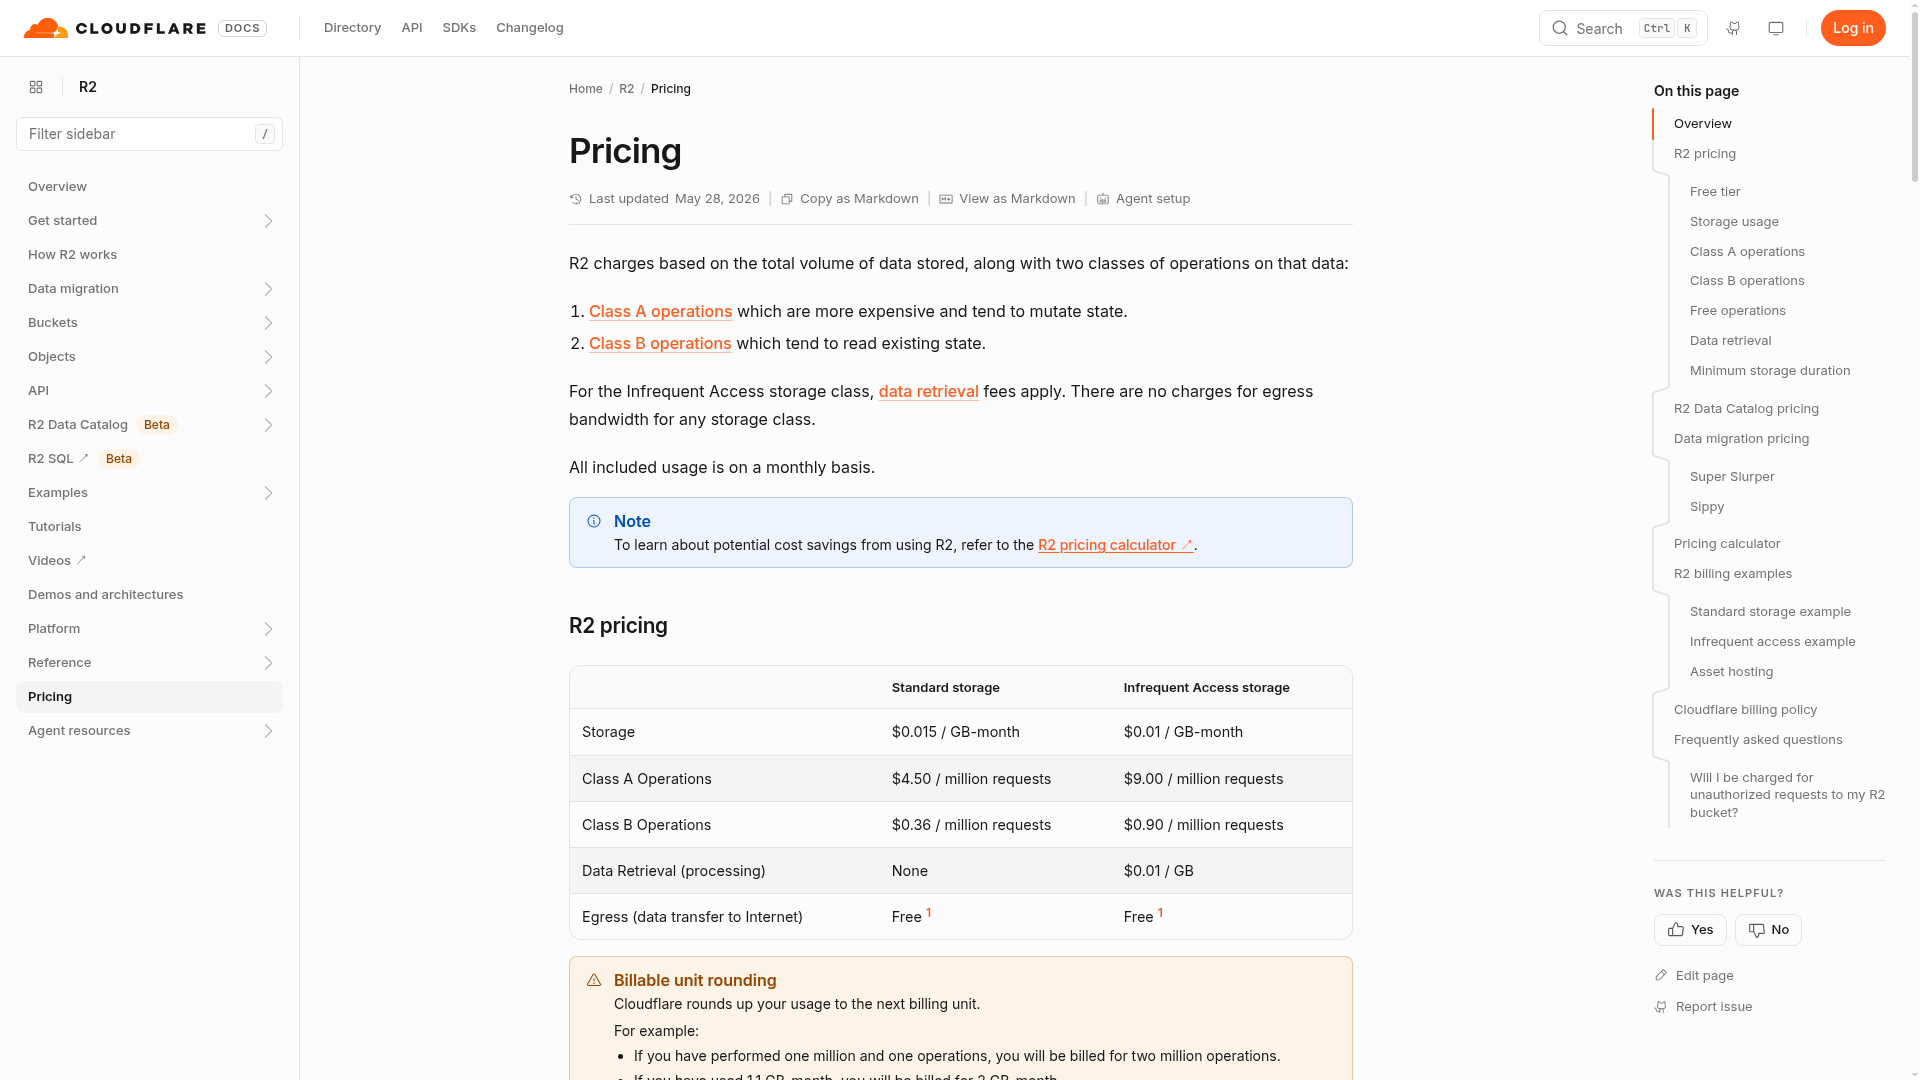The image size is (1920, 1080).
Task: Expand the Examples section
Action: [268, 493]
